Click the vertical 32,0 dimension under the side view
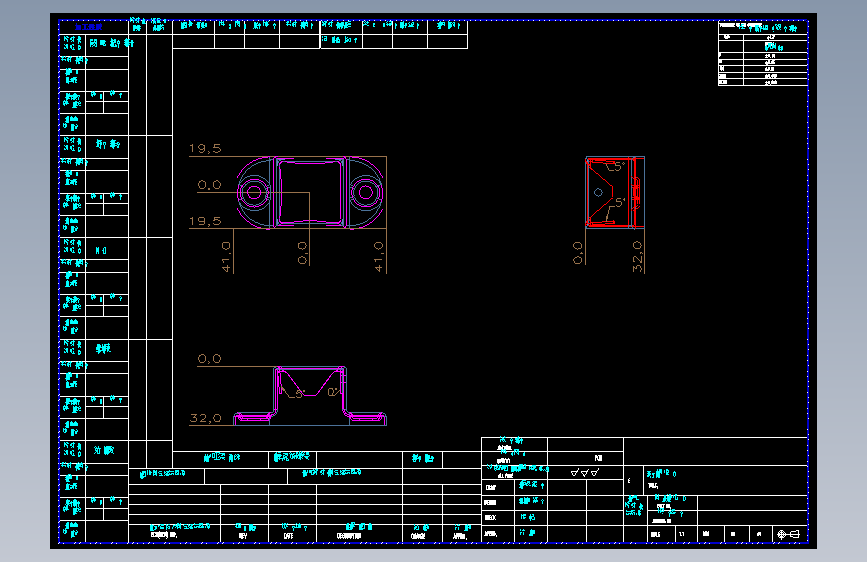The width and height of the screenshot is (867, 562). coord(638,256)
